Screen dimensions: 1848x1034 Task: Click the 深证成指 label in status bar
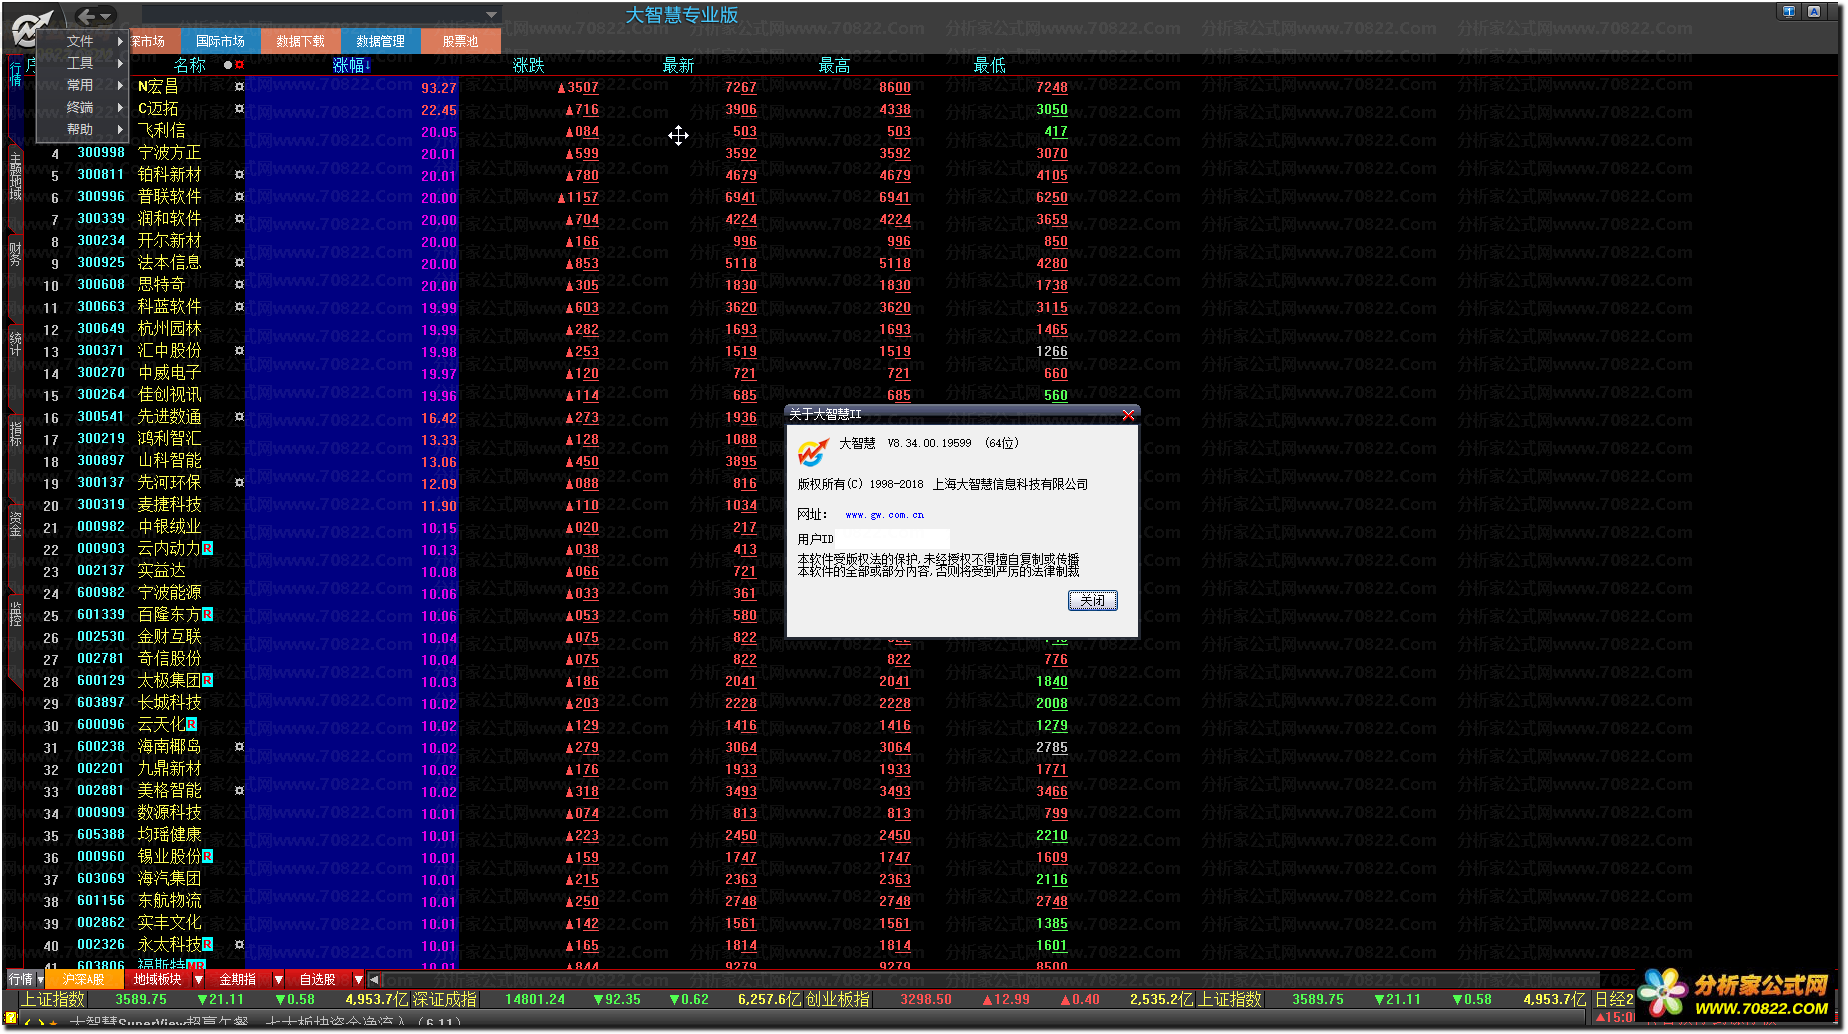445,999
